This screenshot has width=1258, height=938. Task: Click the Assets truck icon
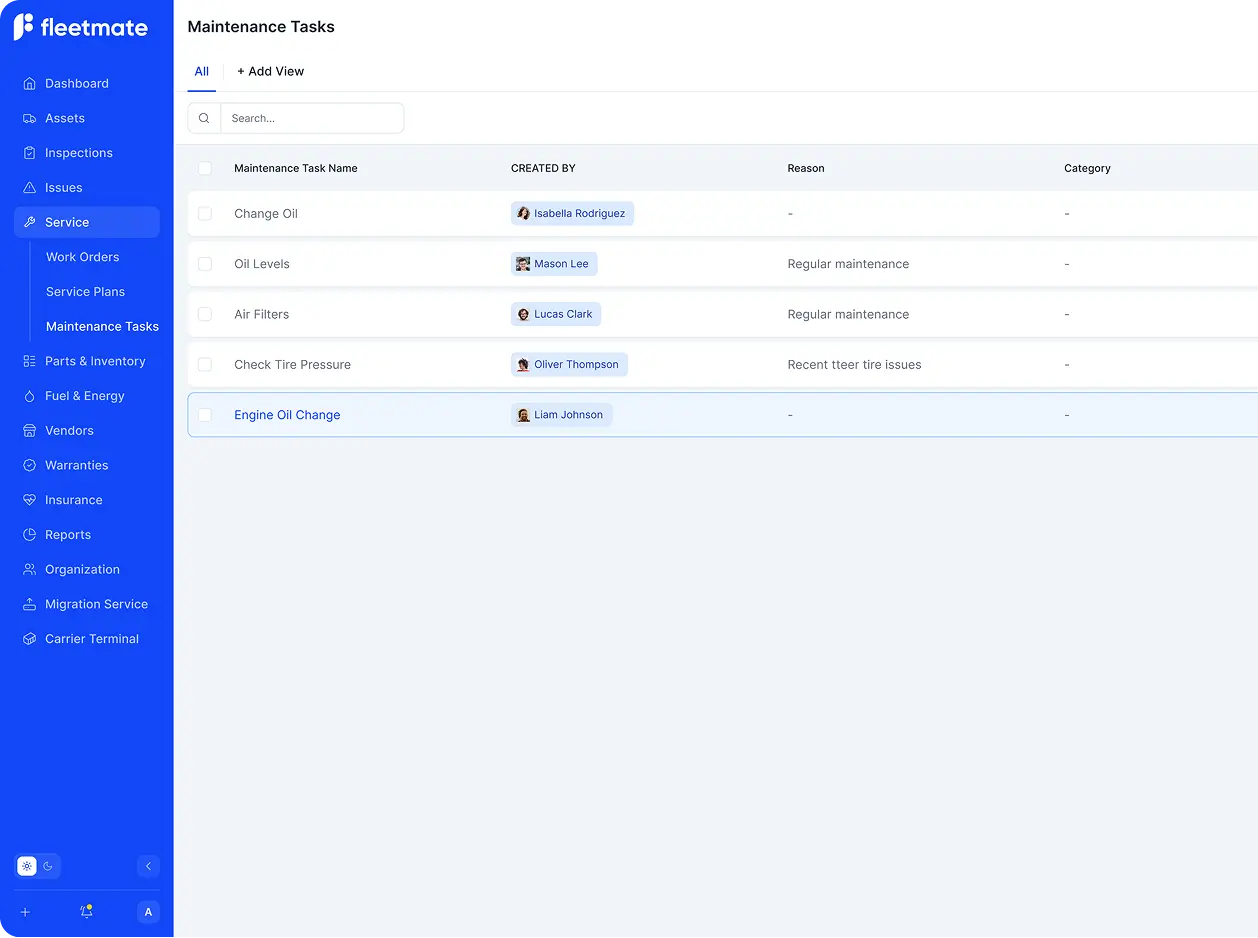pyautogui.click(x=30, y=118)
